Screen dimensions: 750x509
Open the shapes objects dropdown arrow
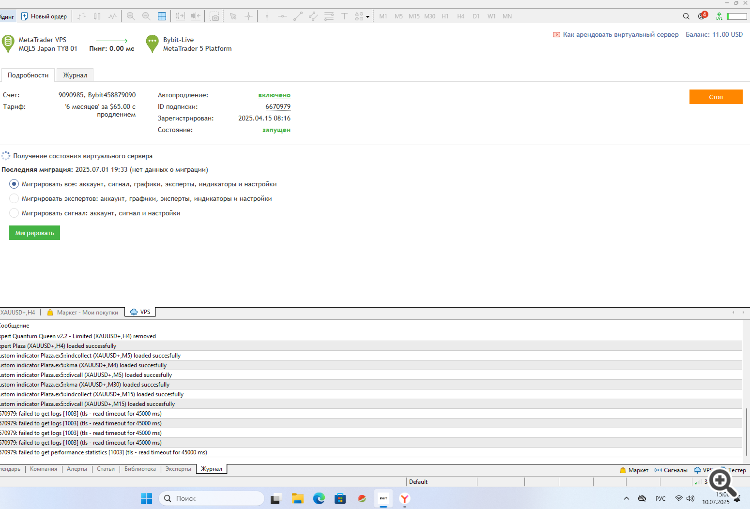(x=367, y=17)
